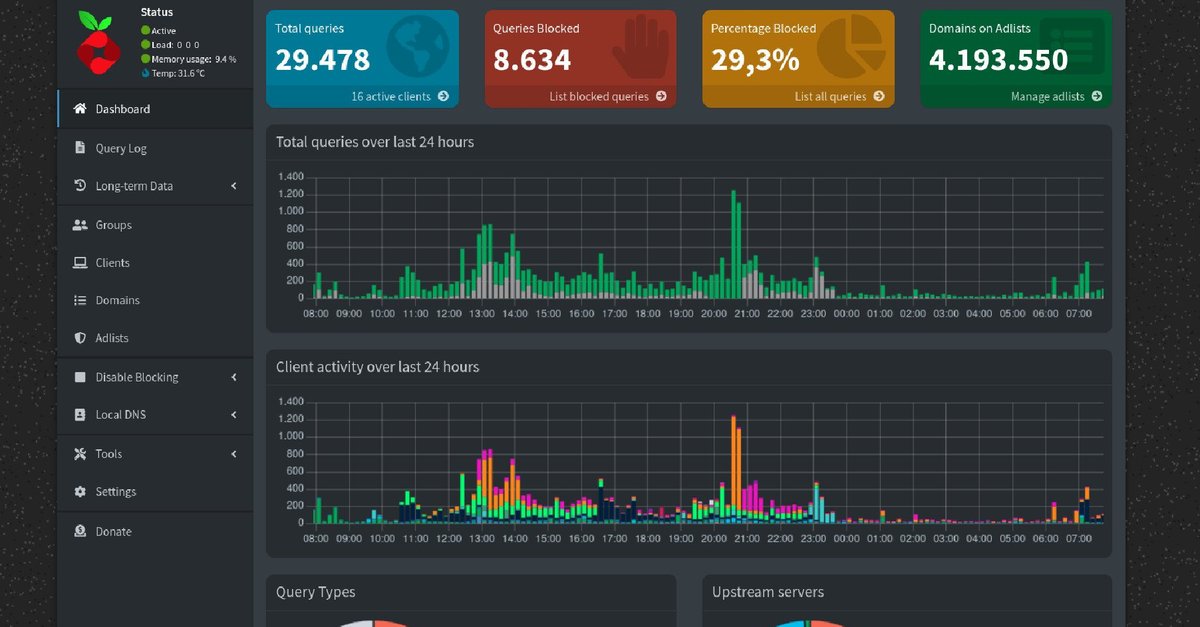
Task: Expand the Disable Blocking options
Action: pos(233,377)
